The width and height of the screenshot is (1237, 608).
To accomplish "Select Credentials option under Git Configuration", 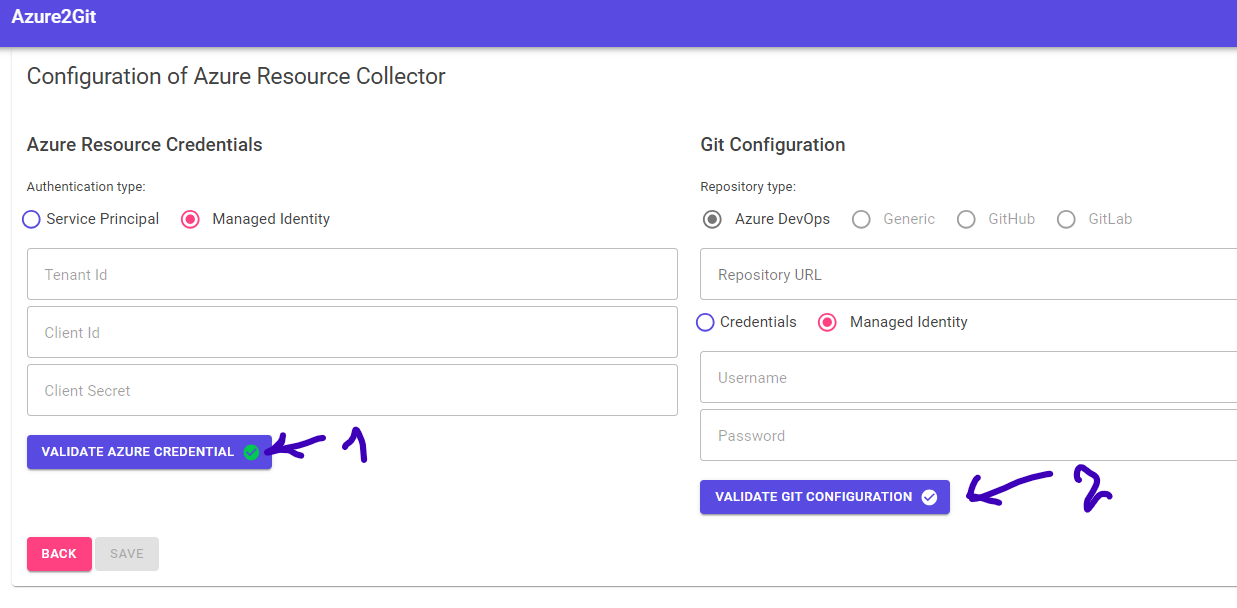I will tap(706, 322).
